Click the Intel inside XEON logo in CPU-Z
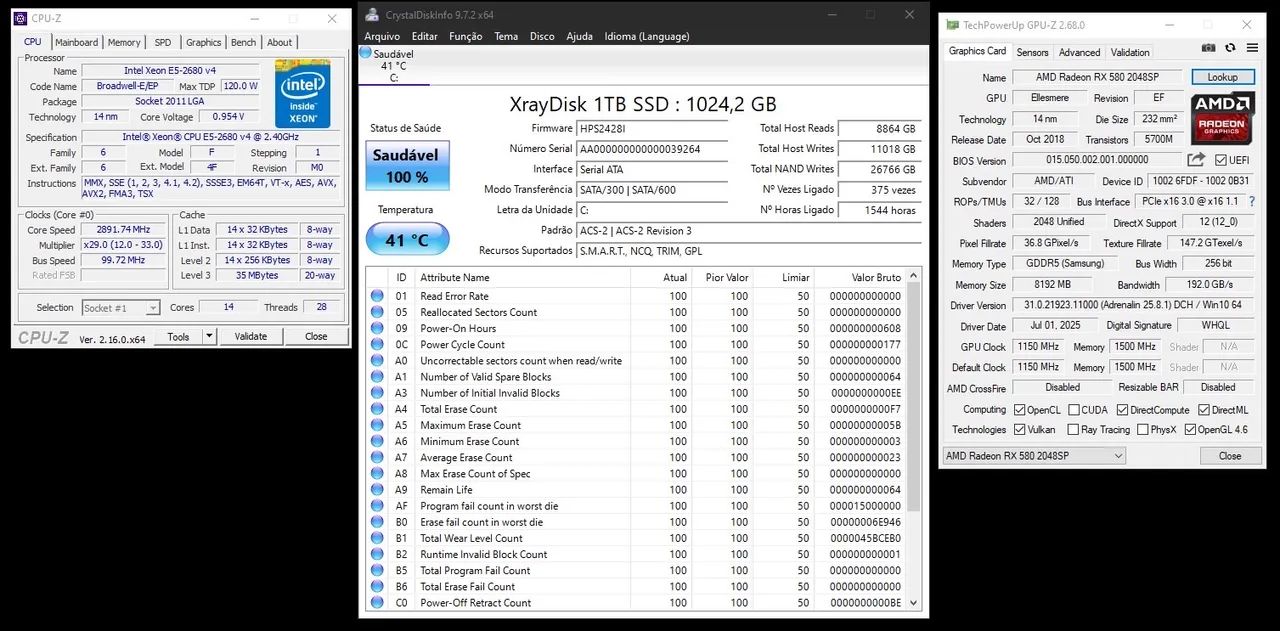1280x631 pixels. (x=301, y=94)
